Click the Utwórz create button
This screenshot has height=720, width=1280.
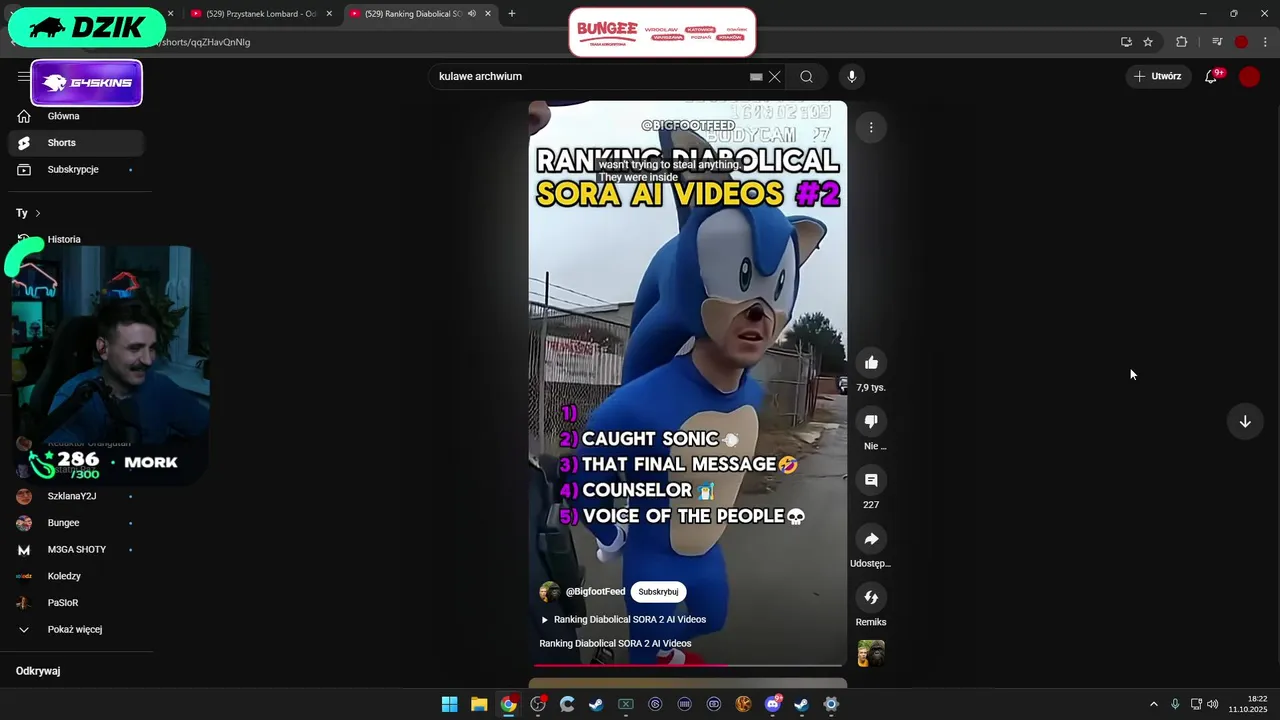[x=1157, y=76]
